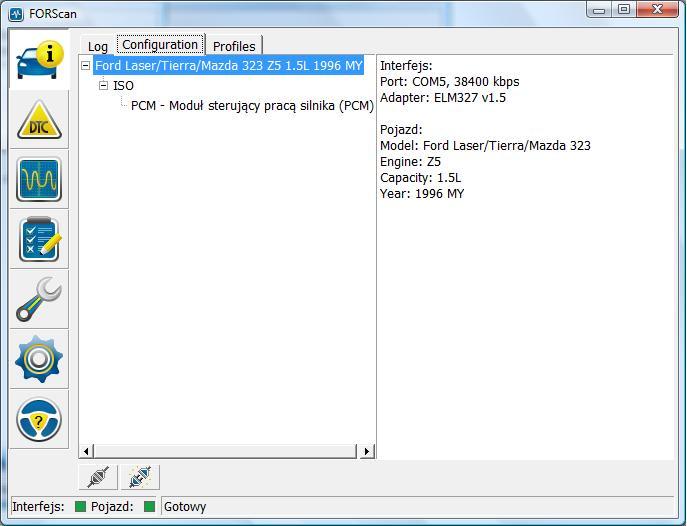687x526 pixels.
Task: Select the PCM engine module tree item
Action: (x=252, y=106)
